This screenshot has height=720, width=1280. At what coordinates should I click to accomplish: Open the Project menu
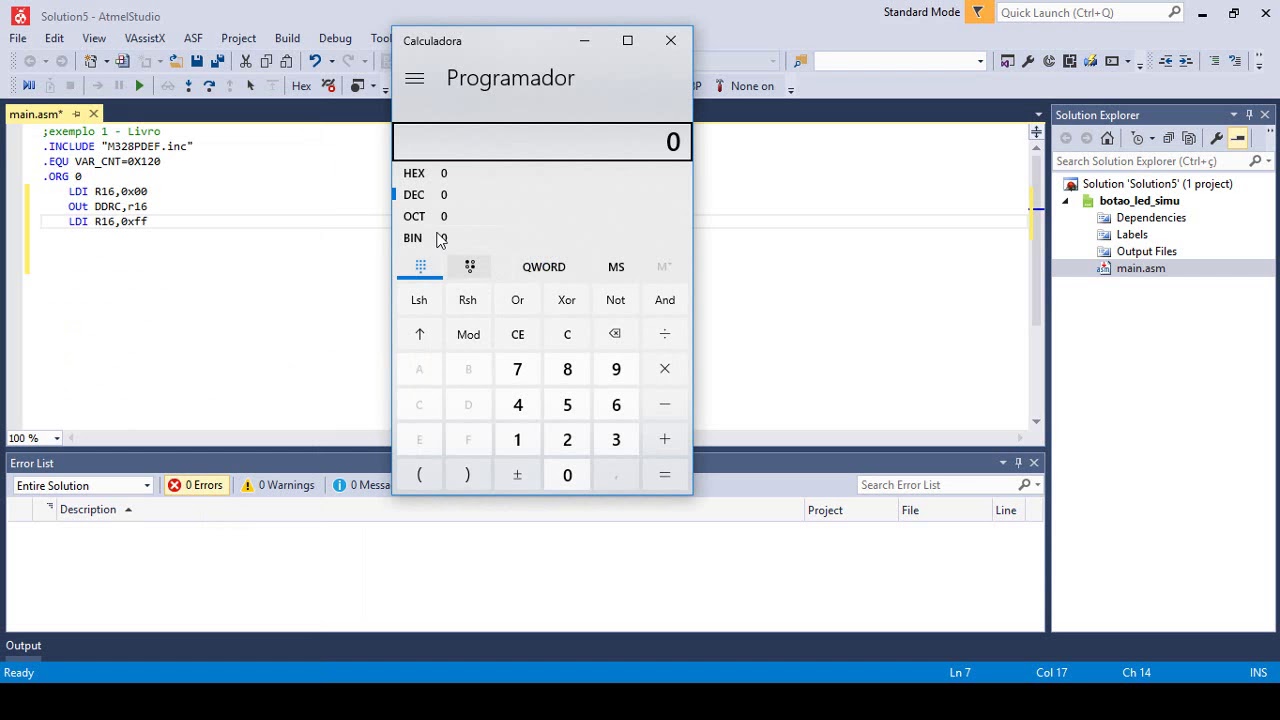point(238,38)
